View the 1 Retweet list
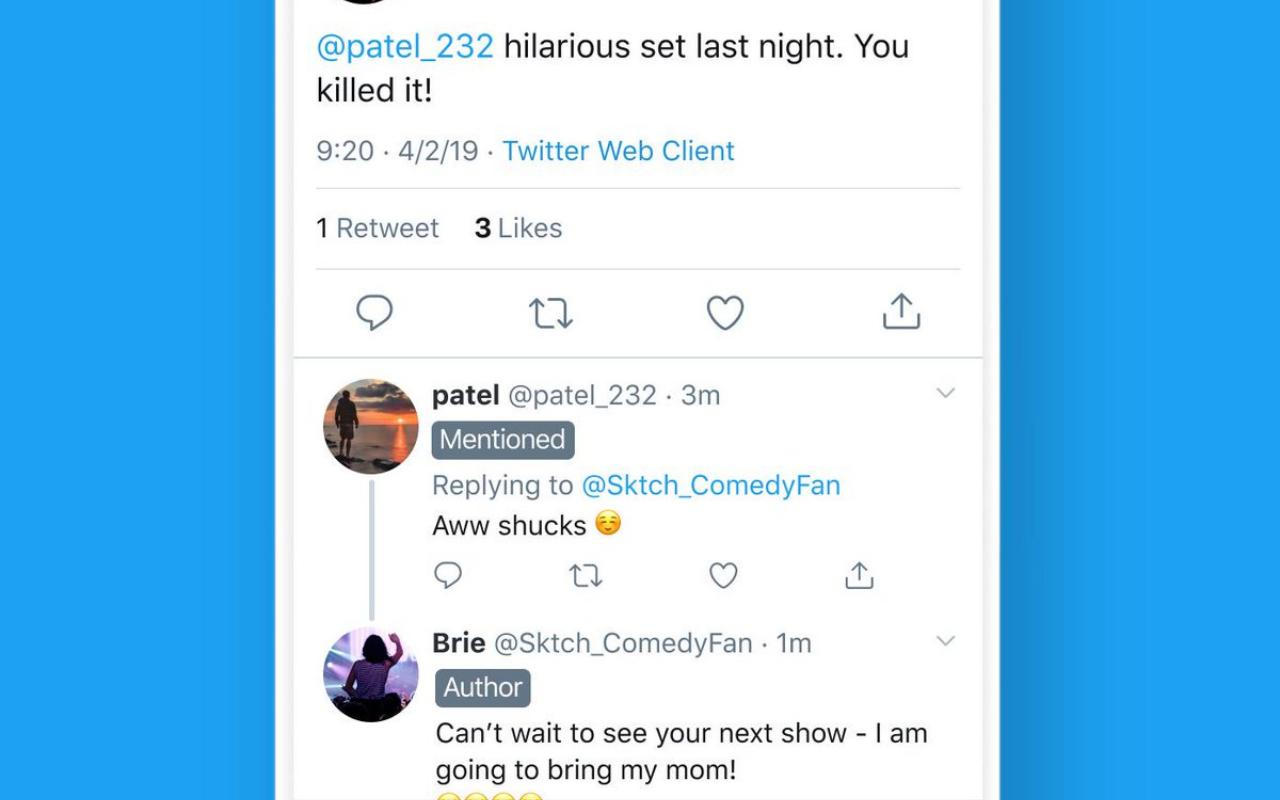The height and width of the screenshot is (800, 1280). click(x=378, y=228)
